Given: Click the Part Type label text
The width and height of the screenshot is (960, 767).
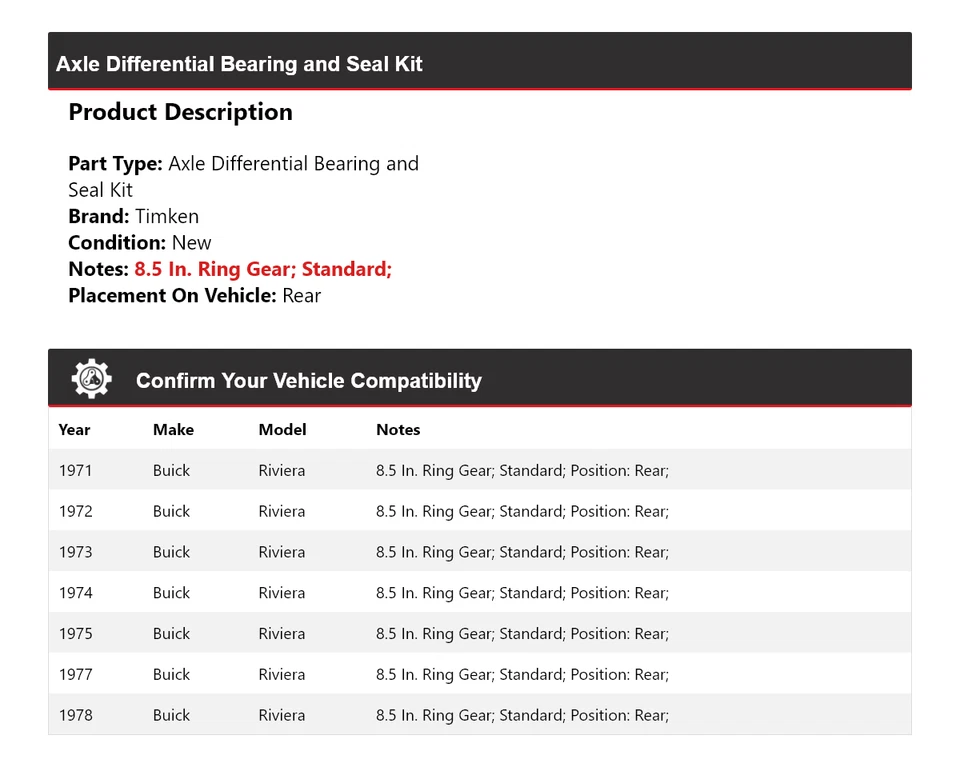Looking at the screenshot, I should pyautogui.click(x=115, y=164).
